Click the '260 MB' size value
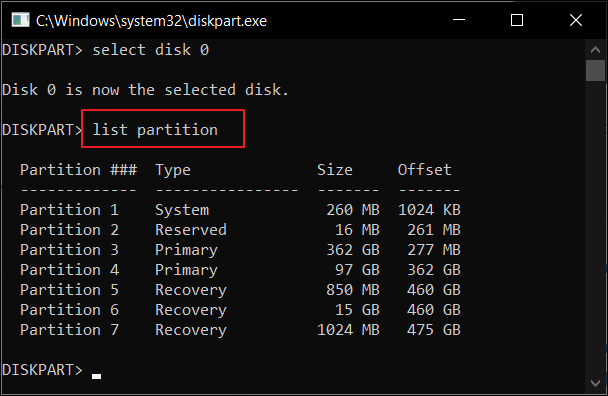This screenshot has height=396, width=608. pos(353,210)
